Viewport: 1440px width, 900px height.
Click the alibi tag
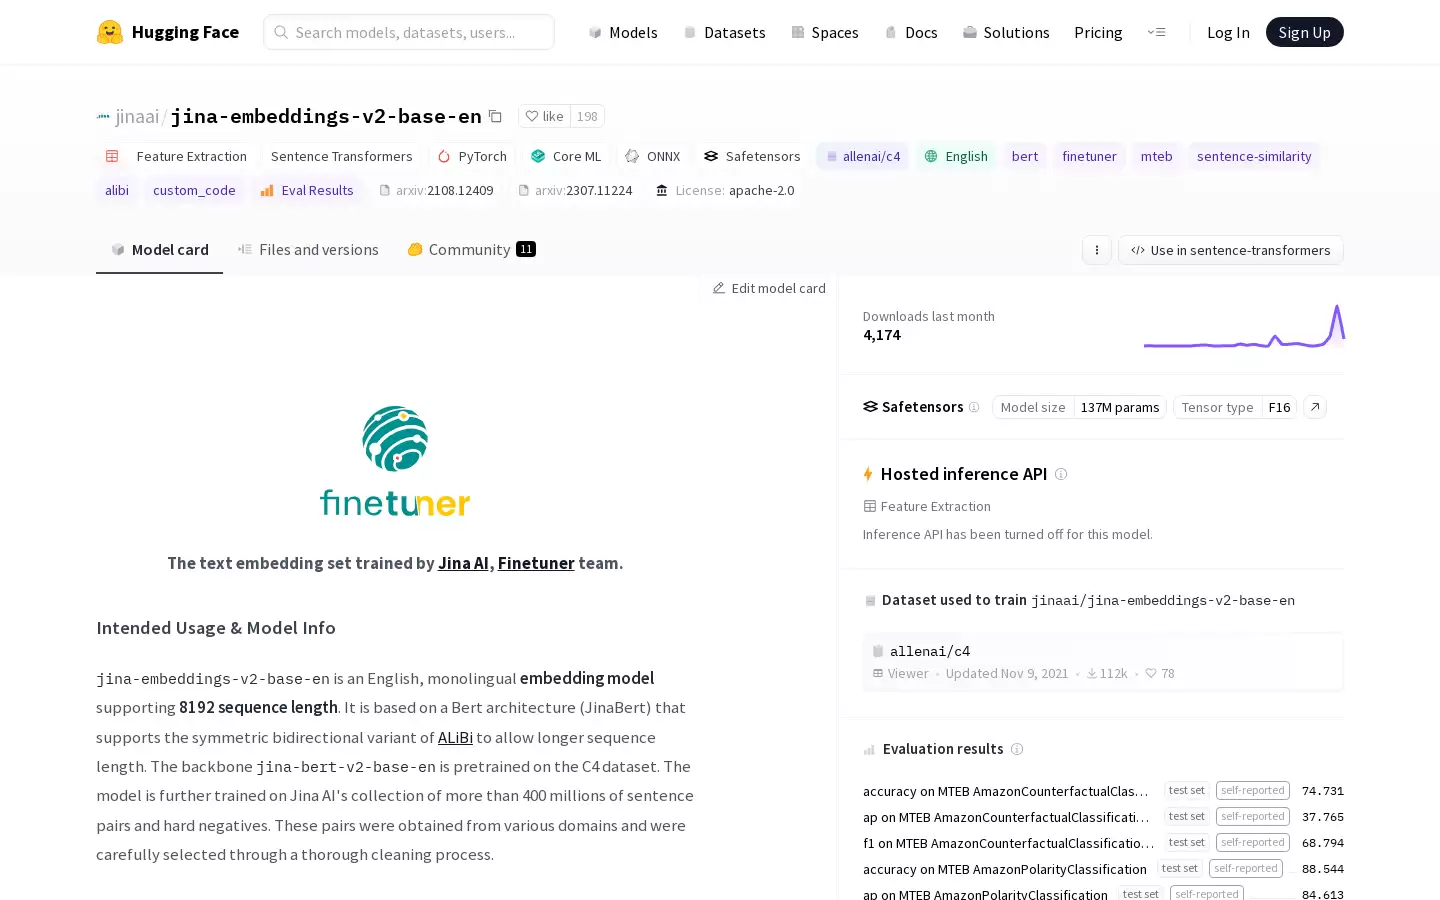point(117,190)
